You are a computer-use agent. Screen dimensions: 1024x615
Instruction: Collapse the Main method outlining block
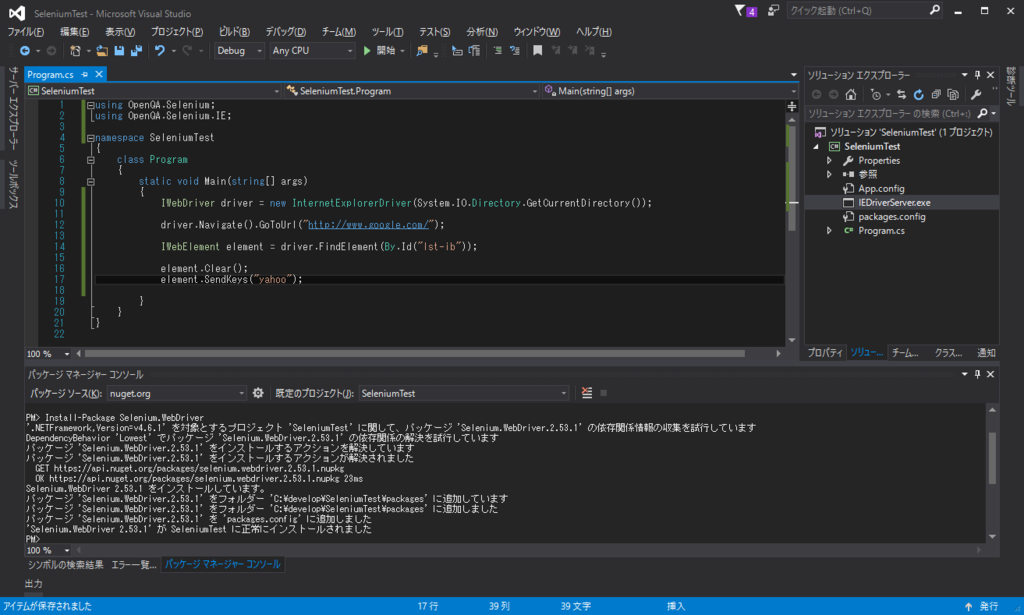click(91, 181)
